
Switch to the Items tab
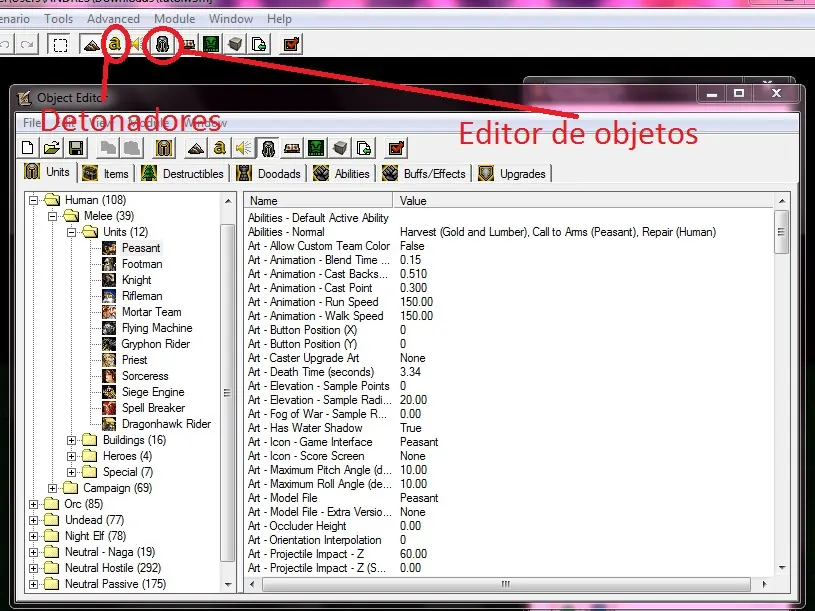tap(106, 174)
